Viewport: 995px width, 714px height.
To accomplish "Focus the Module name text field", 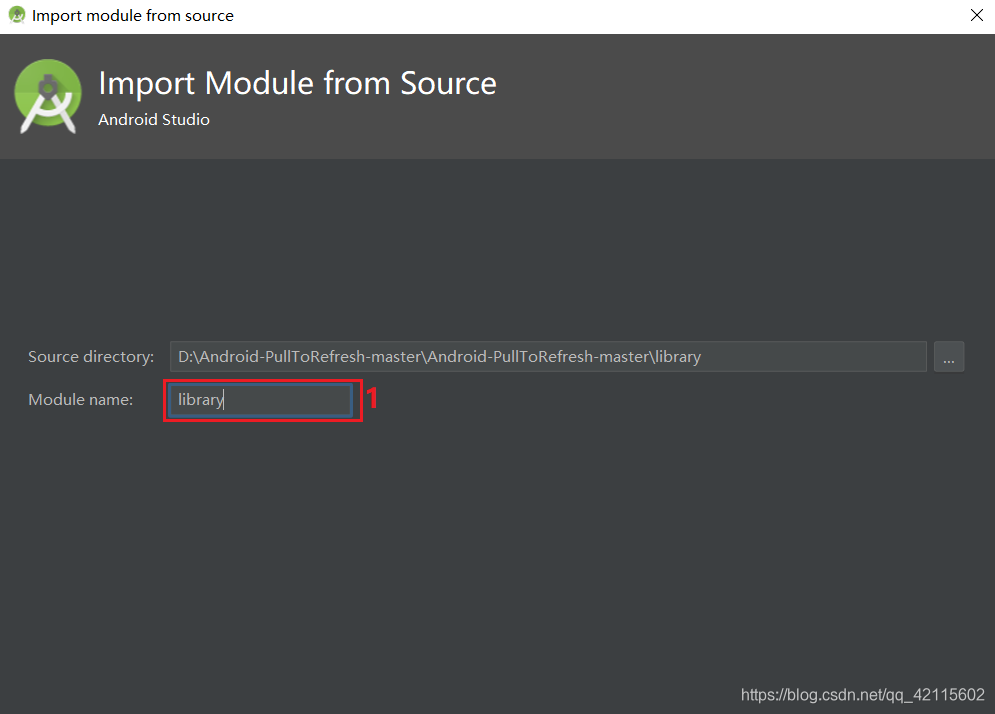I will point(261,400).
